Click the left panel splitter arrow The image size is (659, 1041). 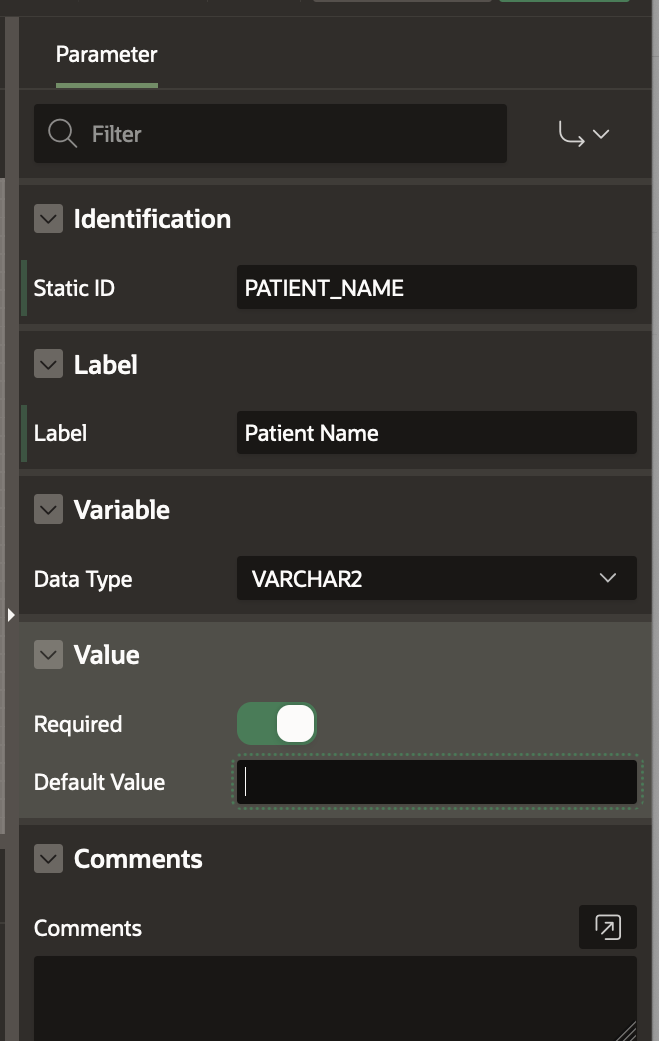click(x=11, y=614)
